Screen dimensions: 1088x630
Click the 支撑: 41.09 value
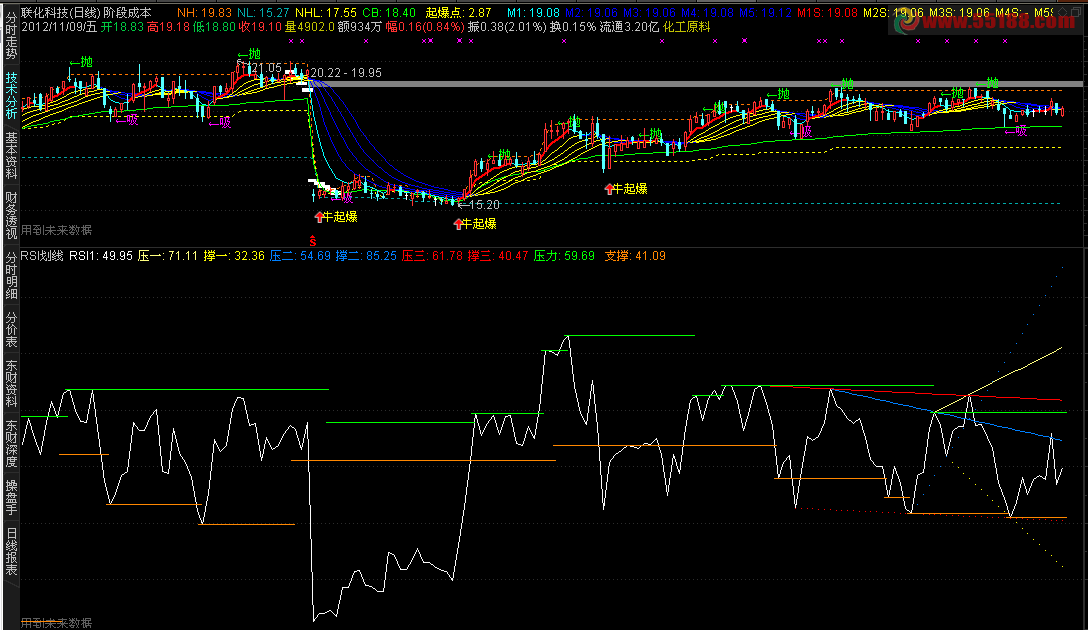(x=635, y=256)
